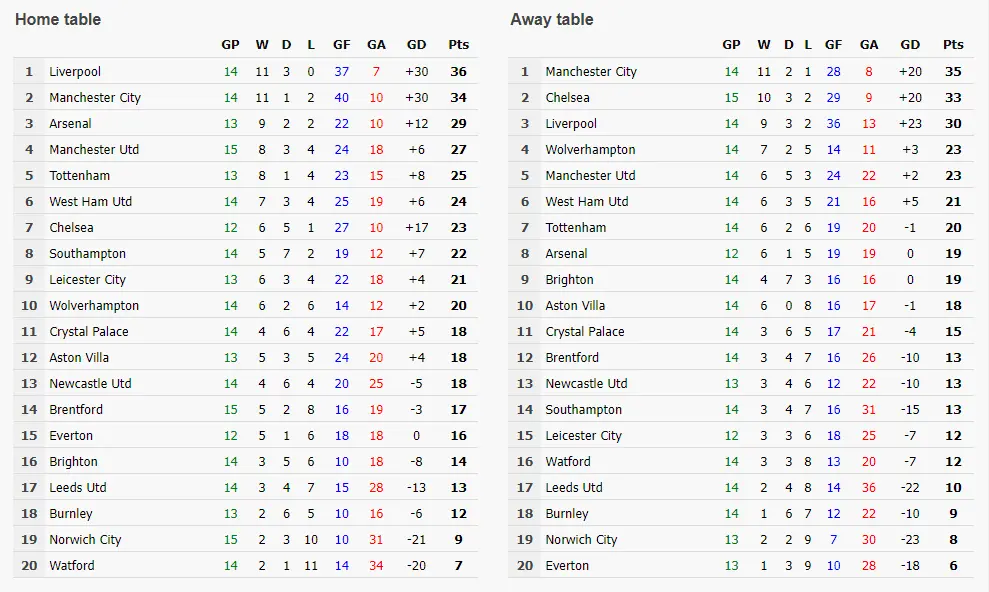
Task: Click Everton in the Away table
Action: (x=567, y=566)
